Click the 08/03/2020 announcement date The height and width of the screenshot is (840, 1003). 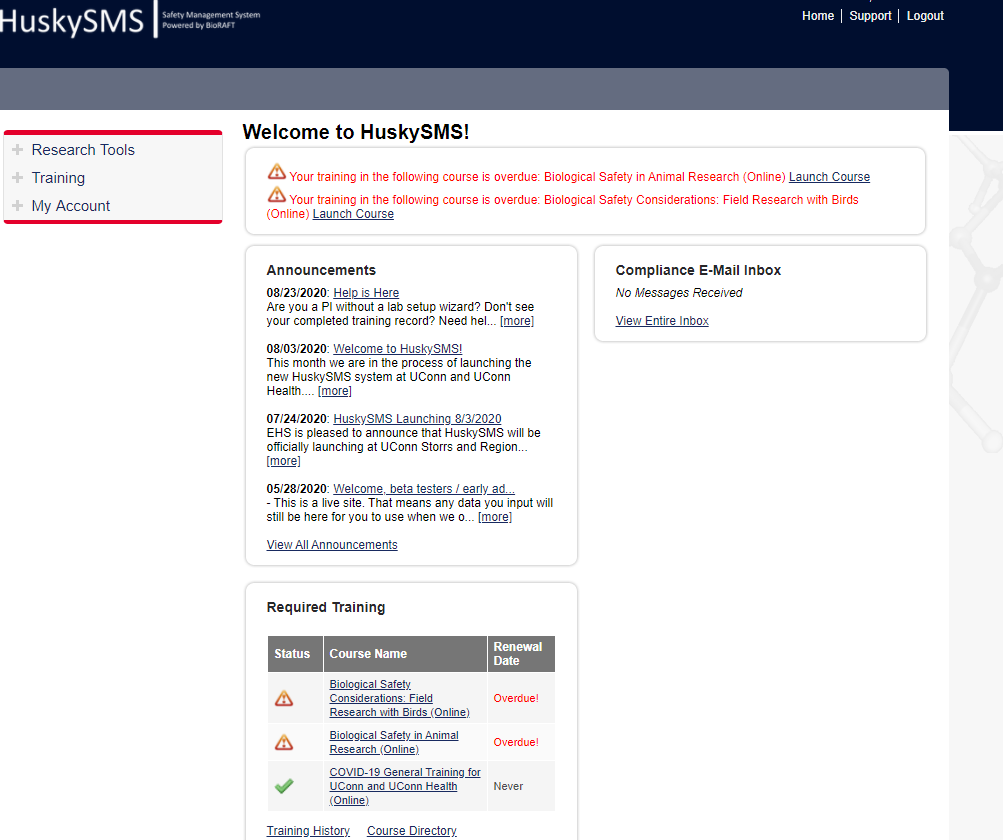click(x=297, y=349)
